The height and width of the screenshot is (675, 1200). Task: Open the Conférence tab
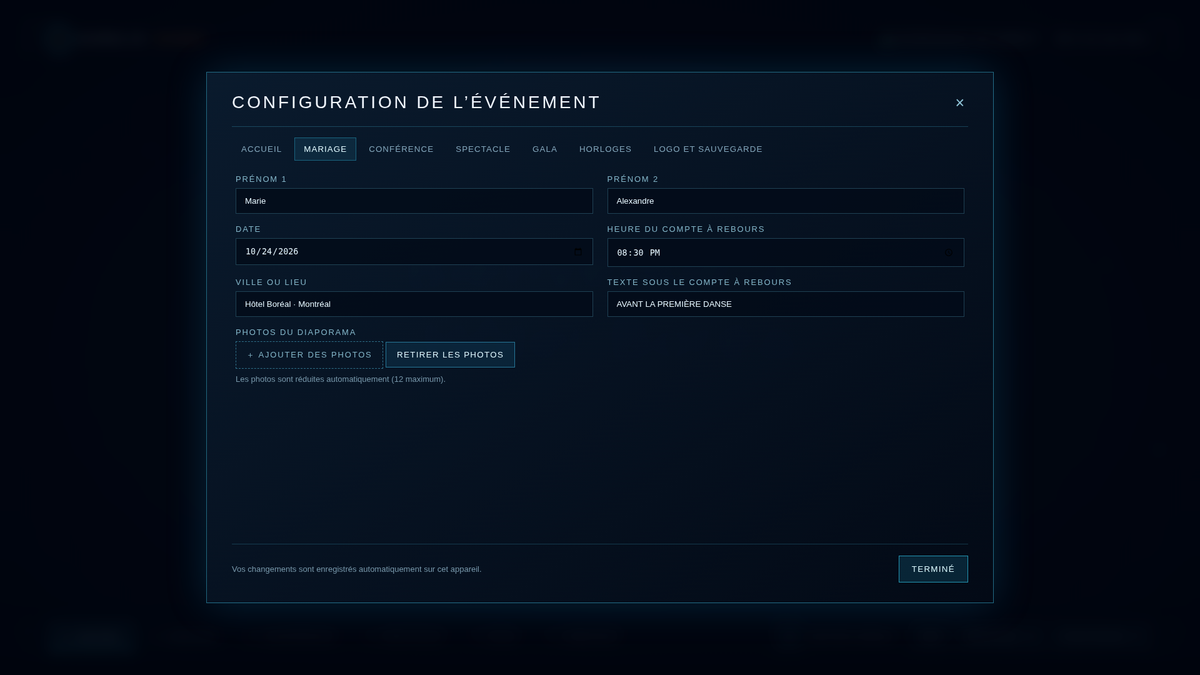point(401,149)
